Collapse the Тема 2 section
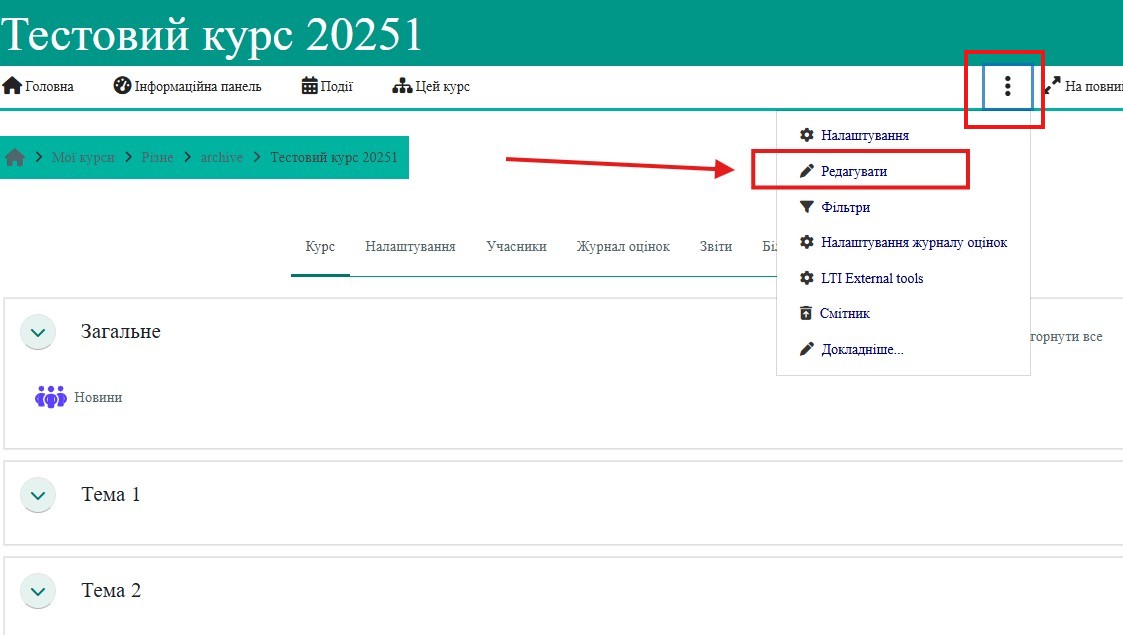 38,591
